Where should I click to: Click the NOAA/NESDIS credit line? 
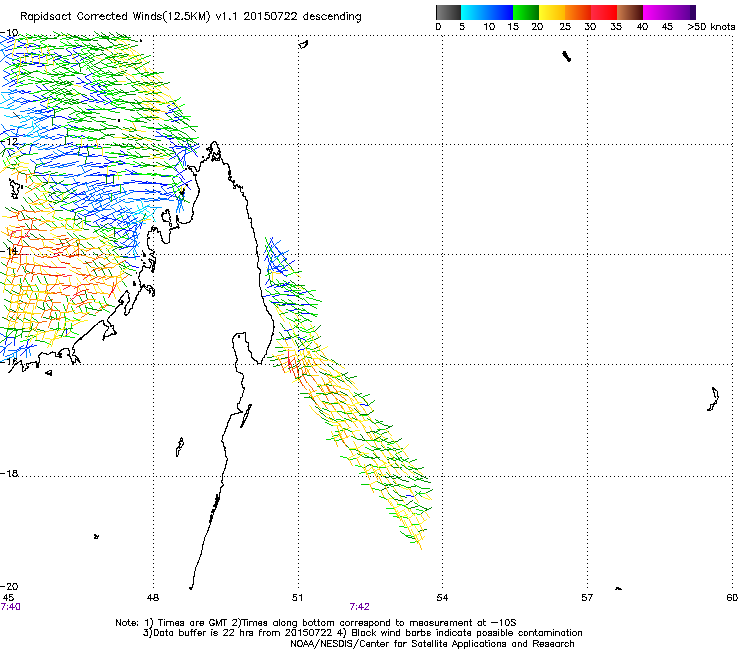tap(432, 644)
